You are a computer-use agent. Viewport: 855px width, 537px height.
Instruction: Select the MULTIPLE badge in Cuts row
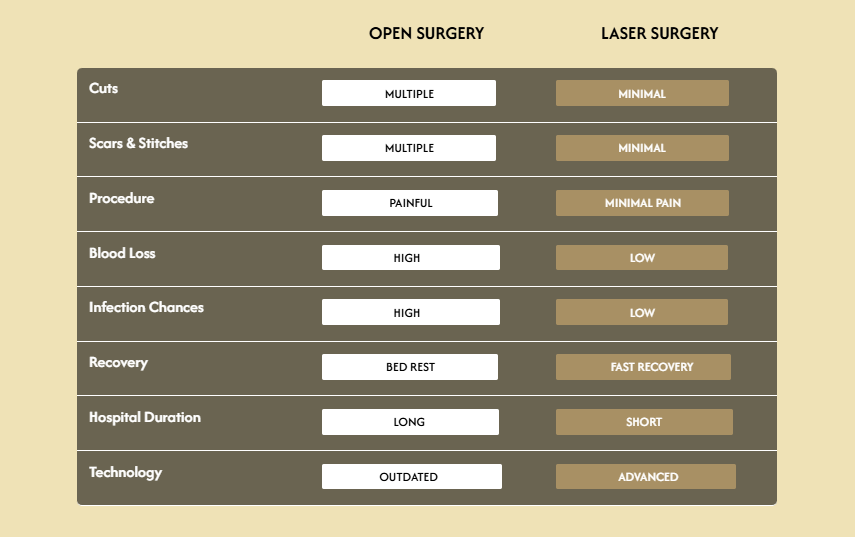click(409, 93)
